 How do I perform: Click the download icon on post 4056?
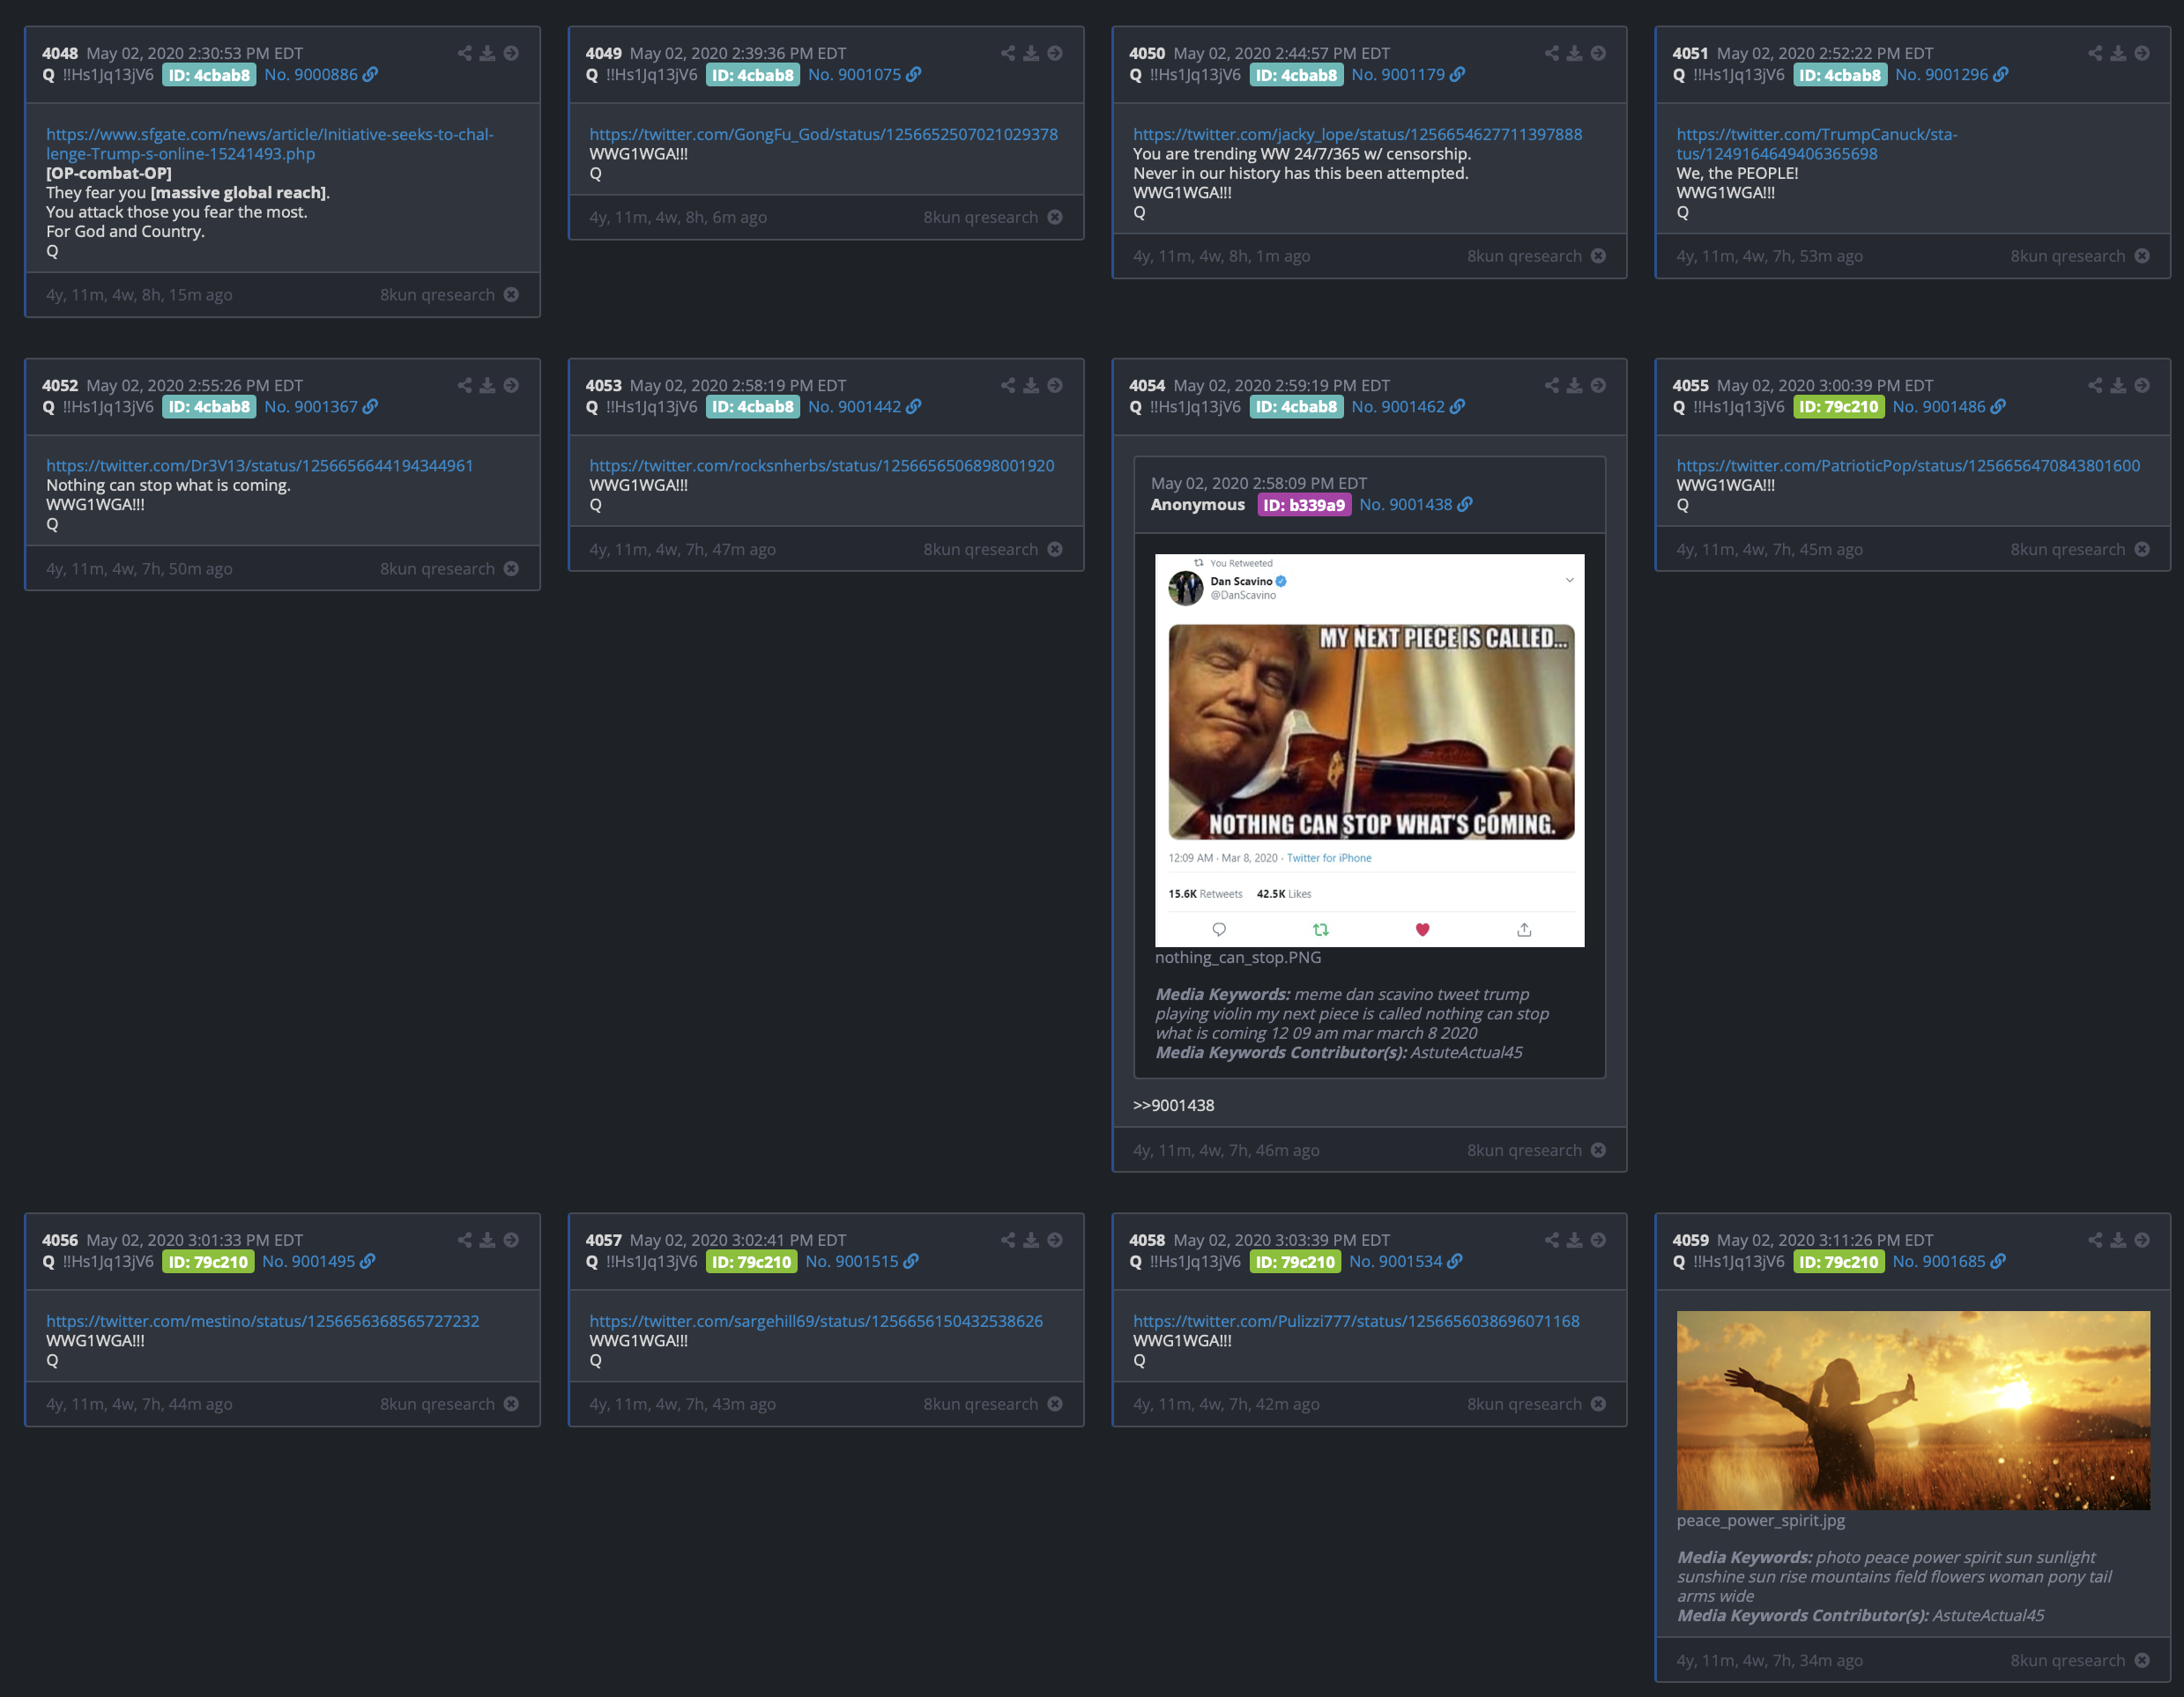[487, 1240]
